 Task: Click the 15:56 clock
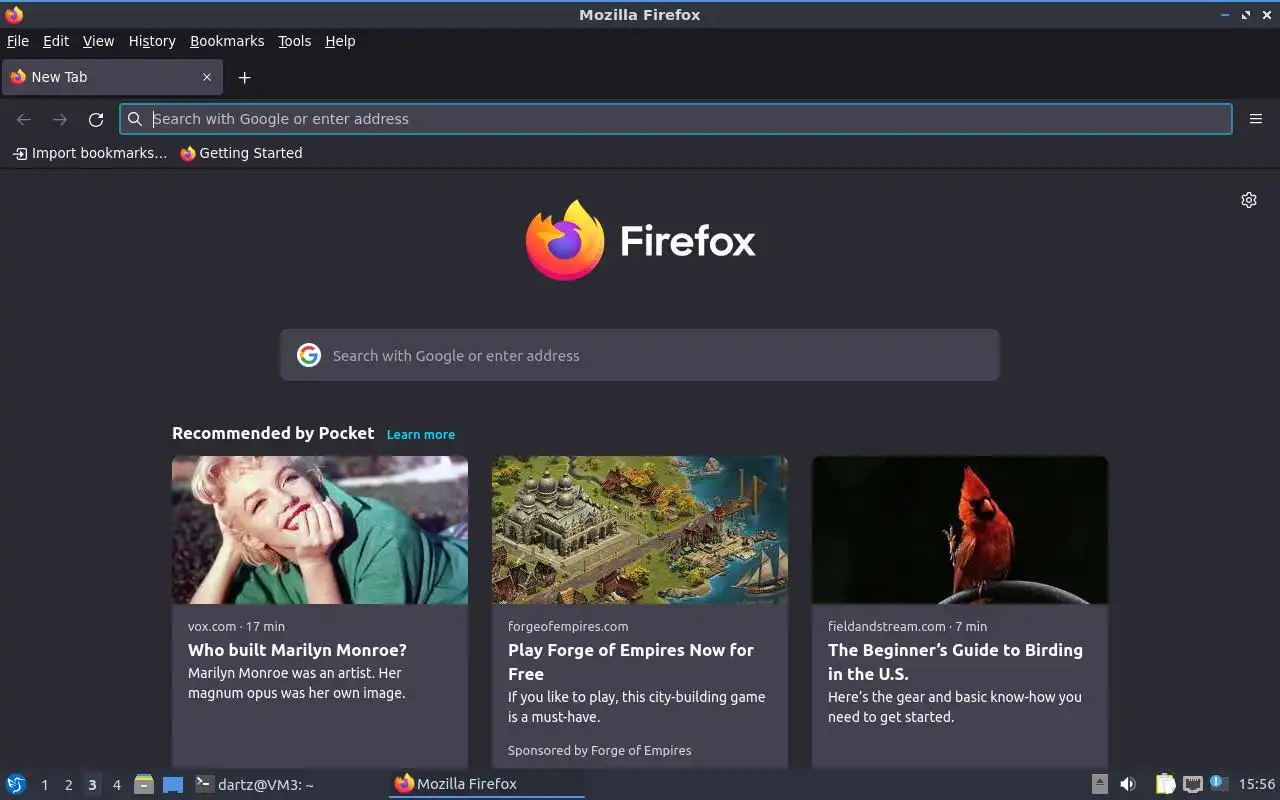click(x=1257, y=784)
